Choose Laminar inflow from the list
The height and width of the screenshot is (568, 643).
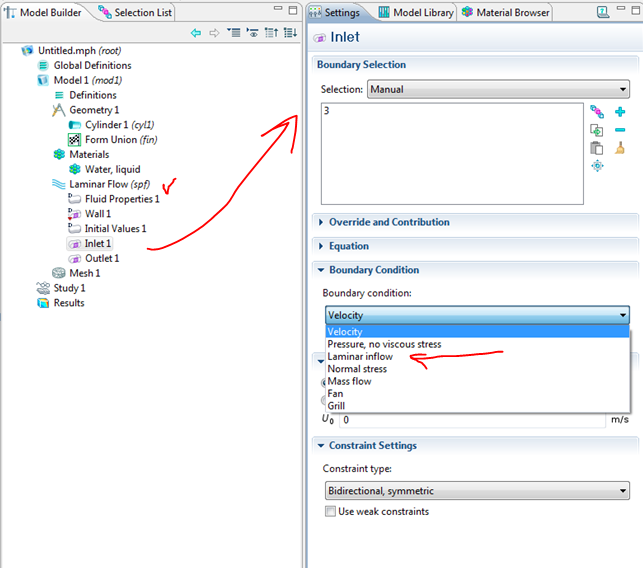[360, 357]
